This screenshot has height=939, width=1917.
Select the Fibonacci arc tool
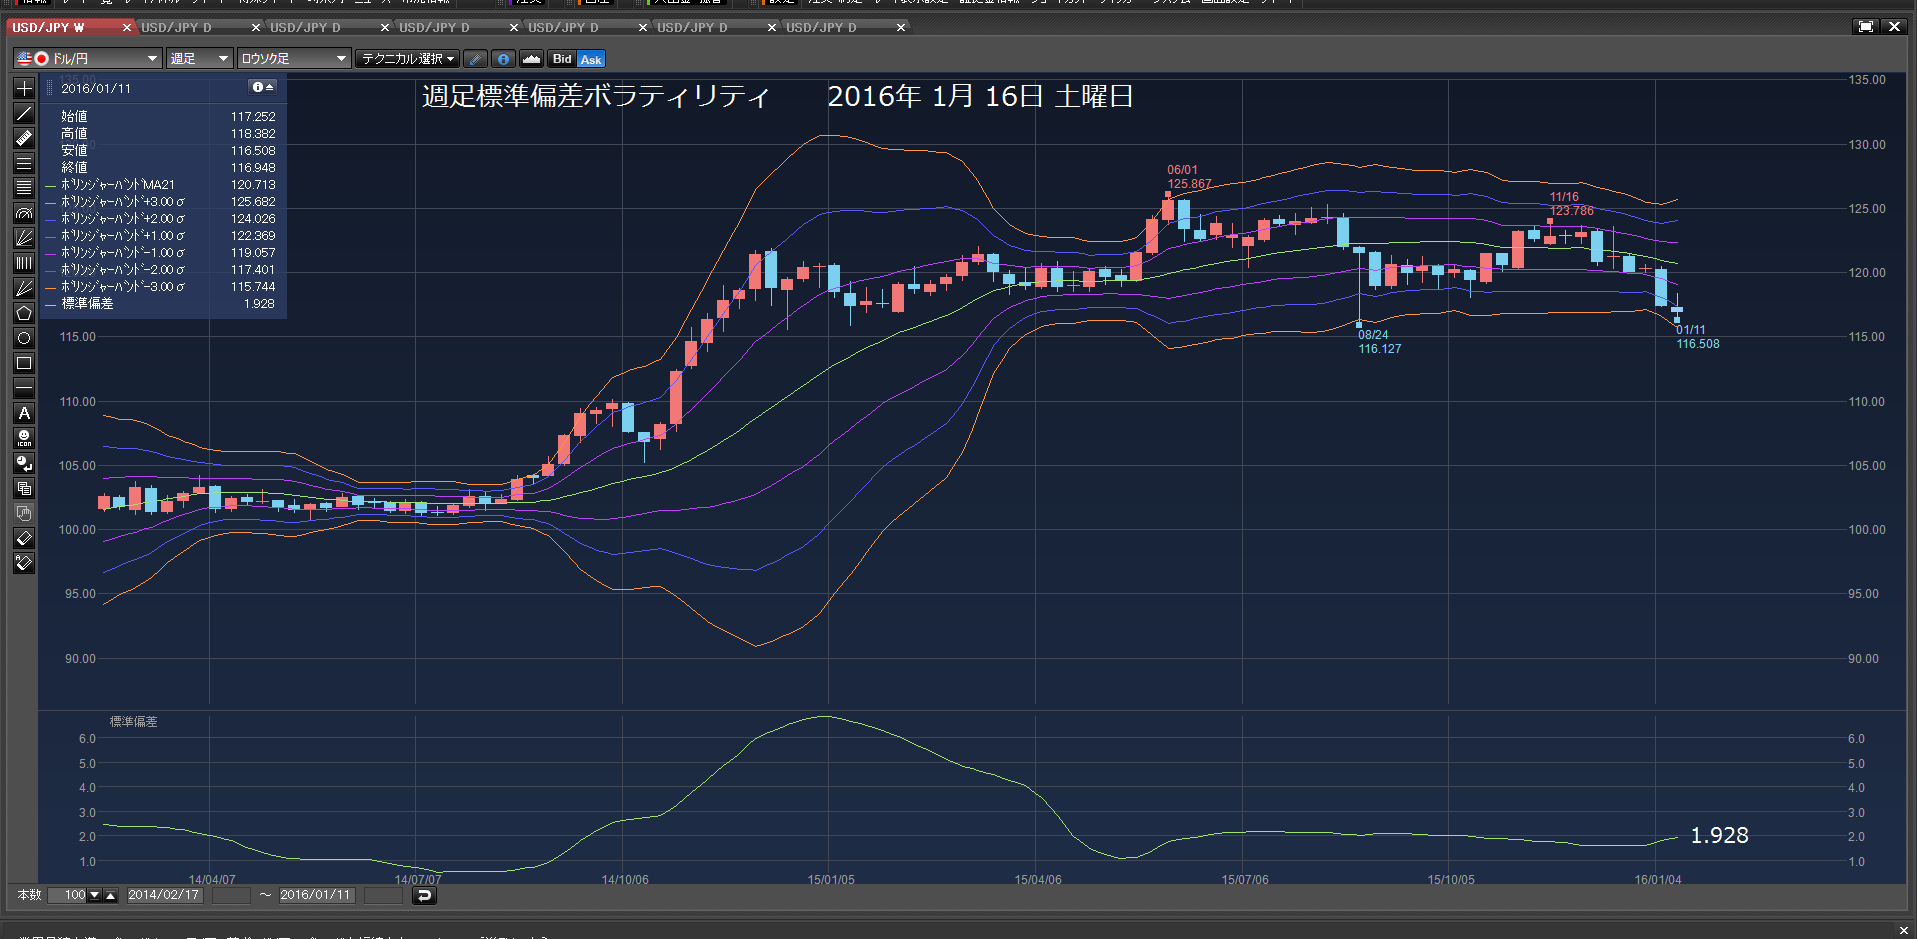pos(24,213)
